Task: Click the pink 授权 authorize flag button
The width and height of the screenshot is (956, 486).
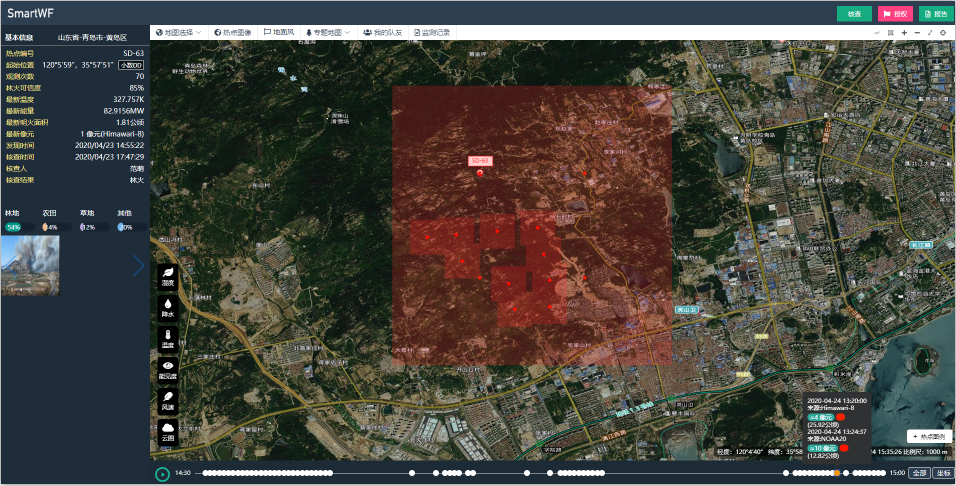Action: (x=894, y=14)
